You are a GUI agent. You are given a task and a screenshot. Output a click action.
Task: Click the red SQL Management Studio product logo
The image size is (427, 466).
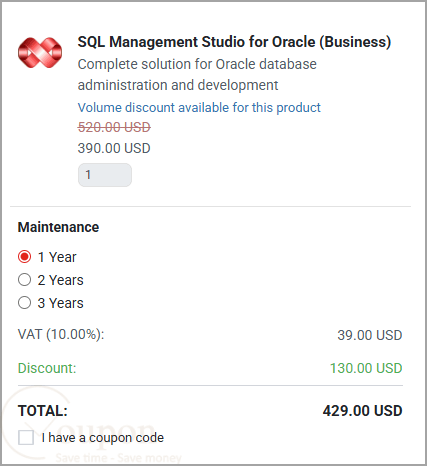(40, 52)
